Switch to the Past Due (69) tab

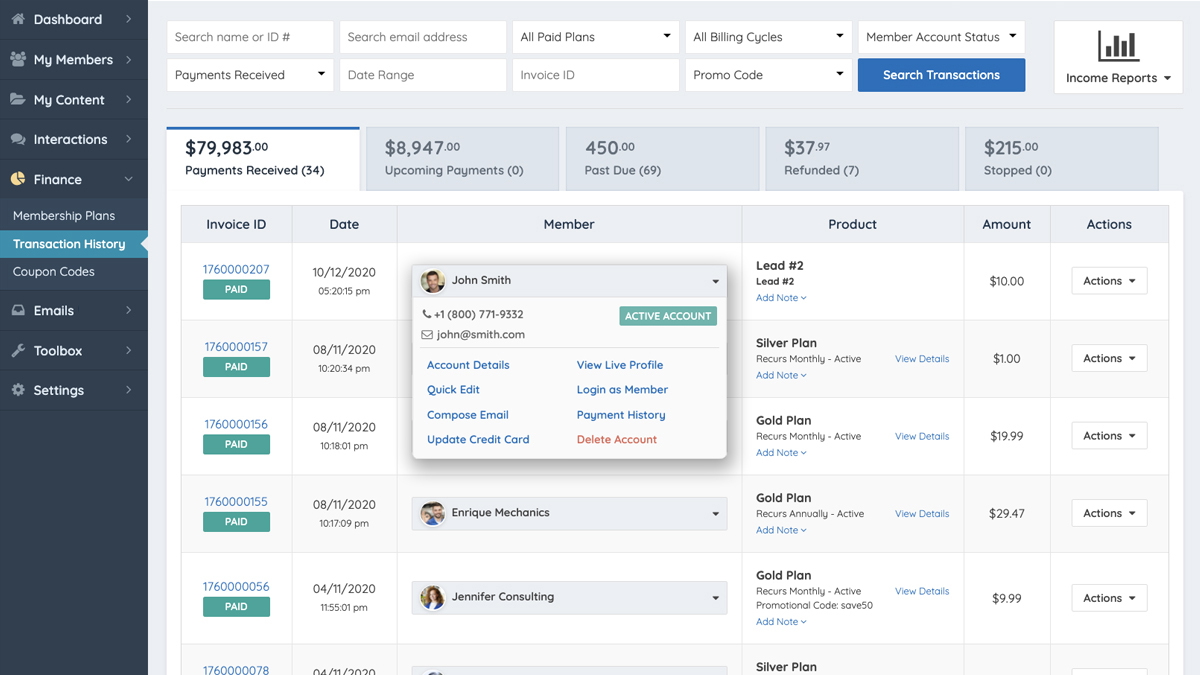click(662, 158)
